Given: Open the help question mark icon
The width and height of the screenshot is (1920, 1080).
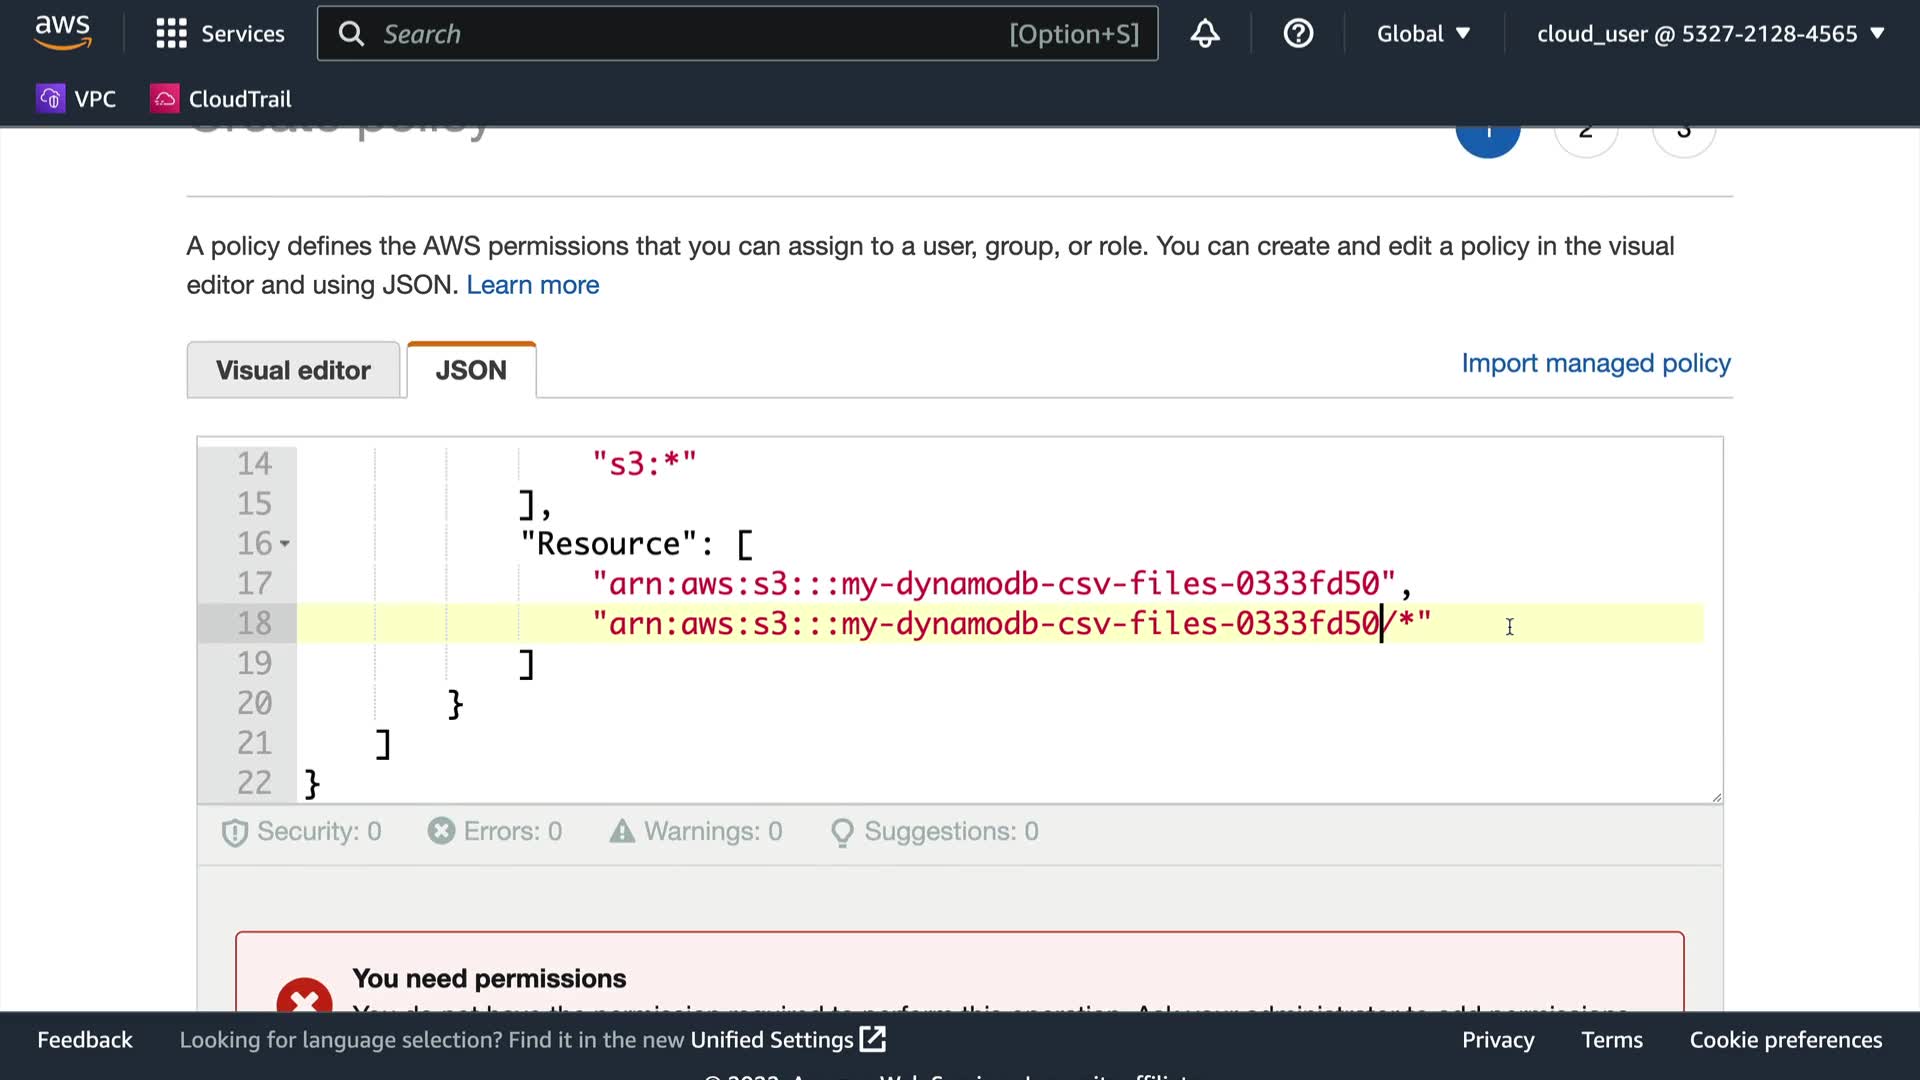Looking at the screenshot, I should click(1298, 34).
